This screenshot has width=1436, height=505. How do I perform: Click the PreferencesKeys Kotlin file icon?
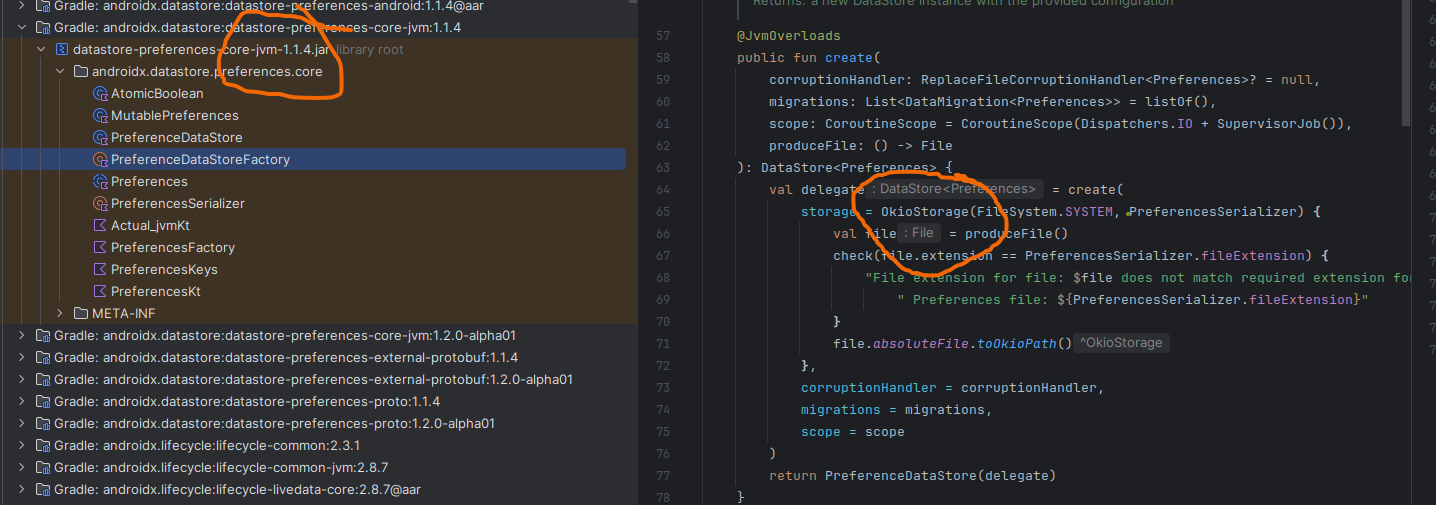point(100,270)
